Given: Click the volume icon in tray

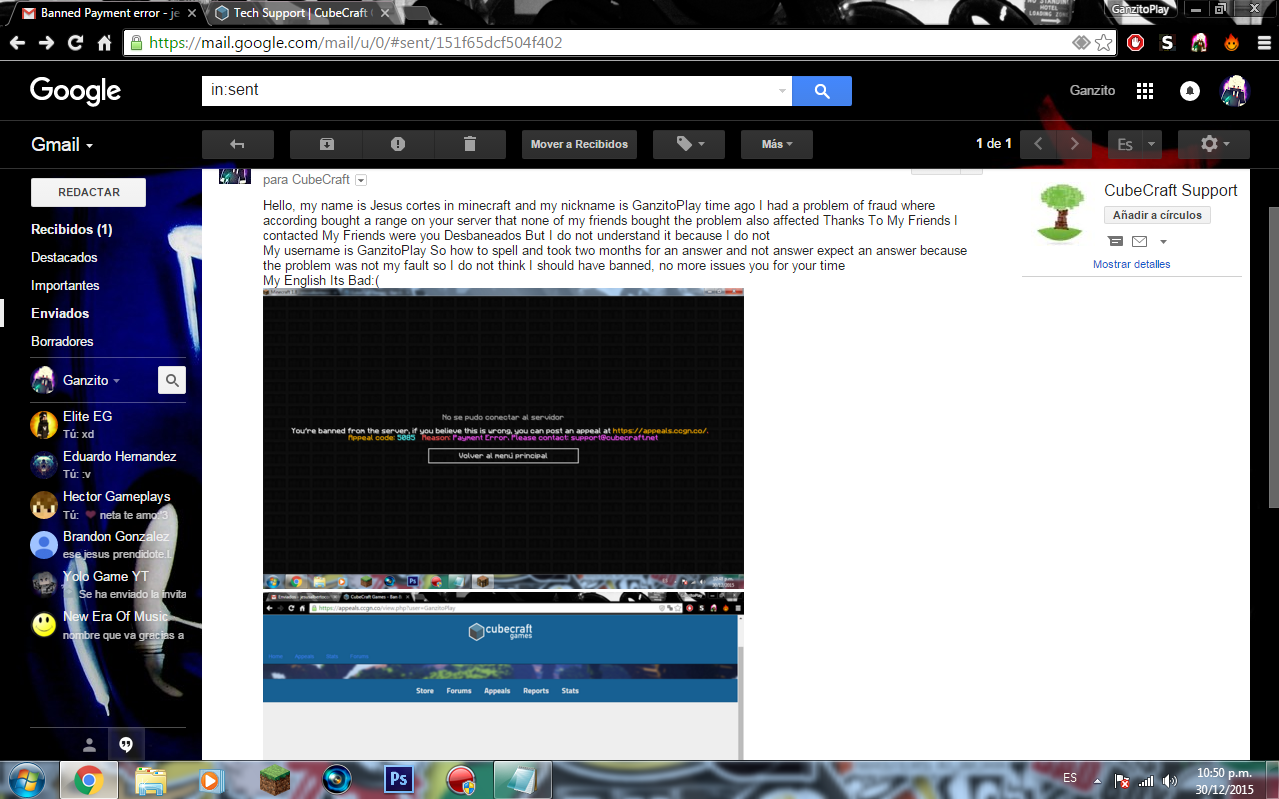Looking at the screenshot, I should pyautogui.click(x=1170, y=780).
